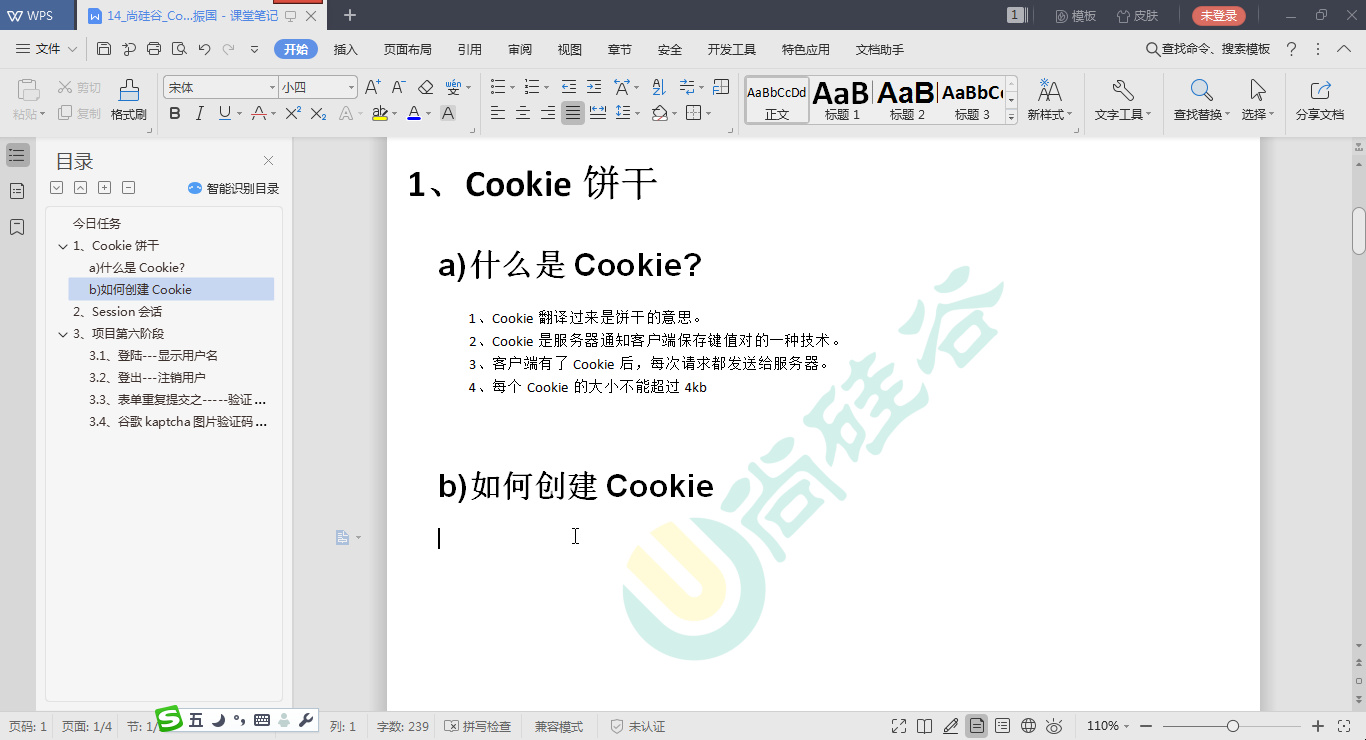Image resolution: width=1366 pixels, height=740 pixels.
Task: Toggle the spelling check status item
Action: 478,726
